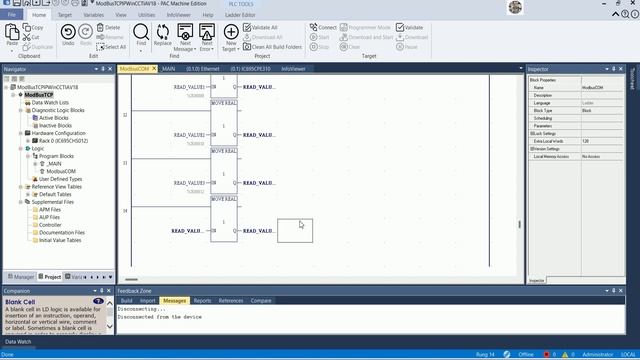640x360 pixels.
Task: Switch to the References feedback tab
Action: (x=231, y=300)
